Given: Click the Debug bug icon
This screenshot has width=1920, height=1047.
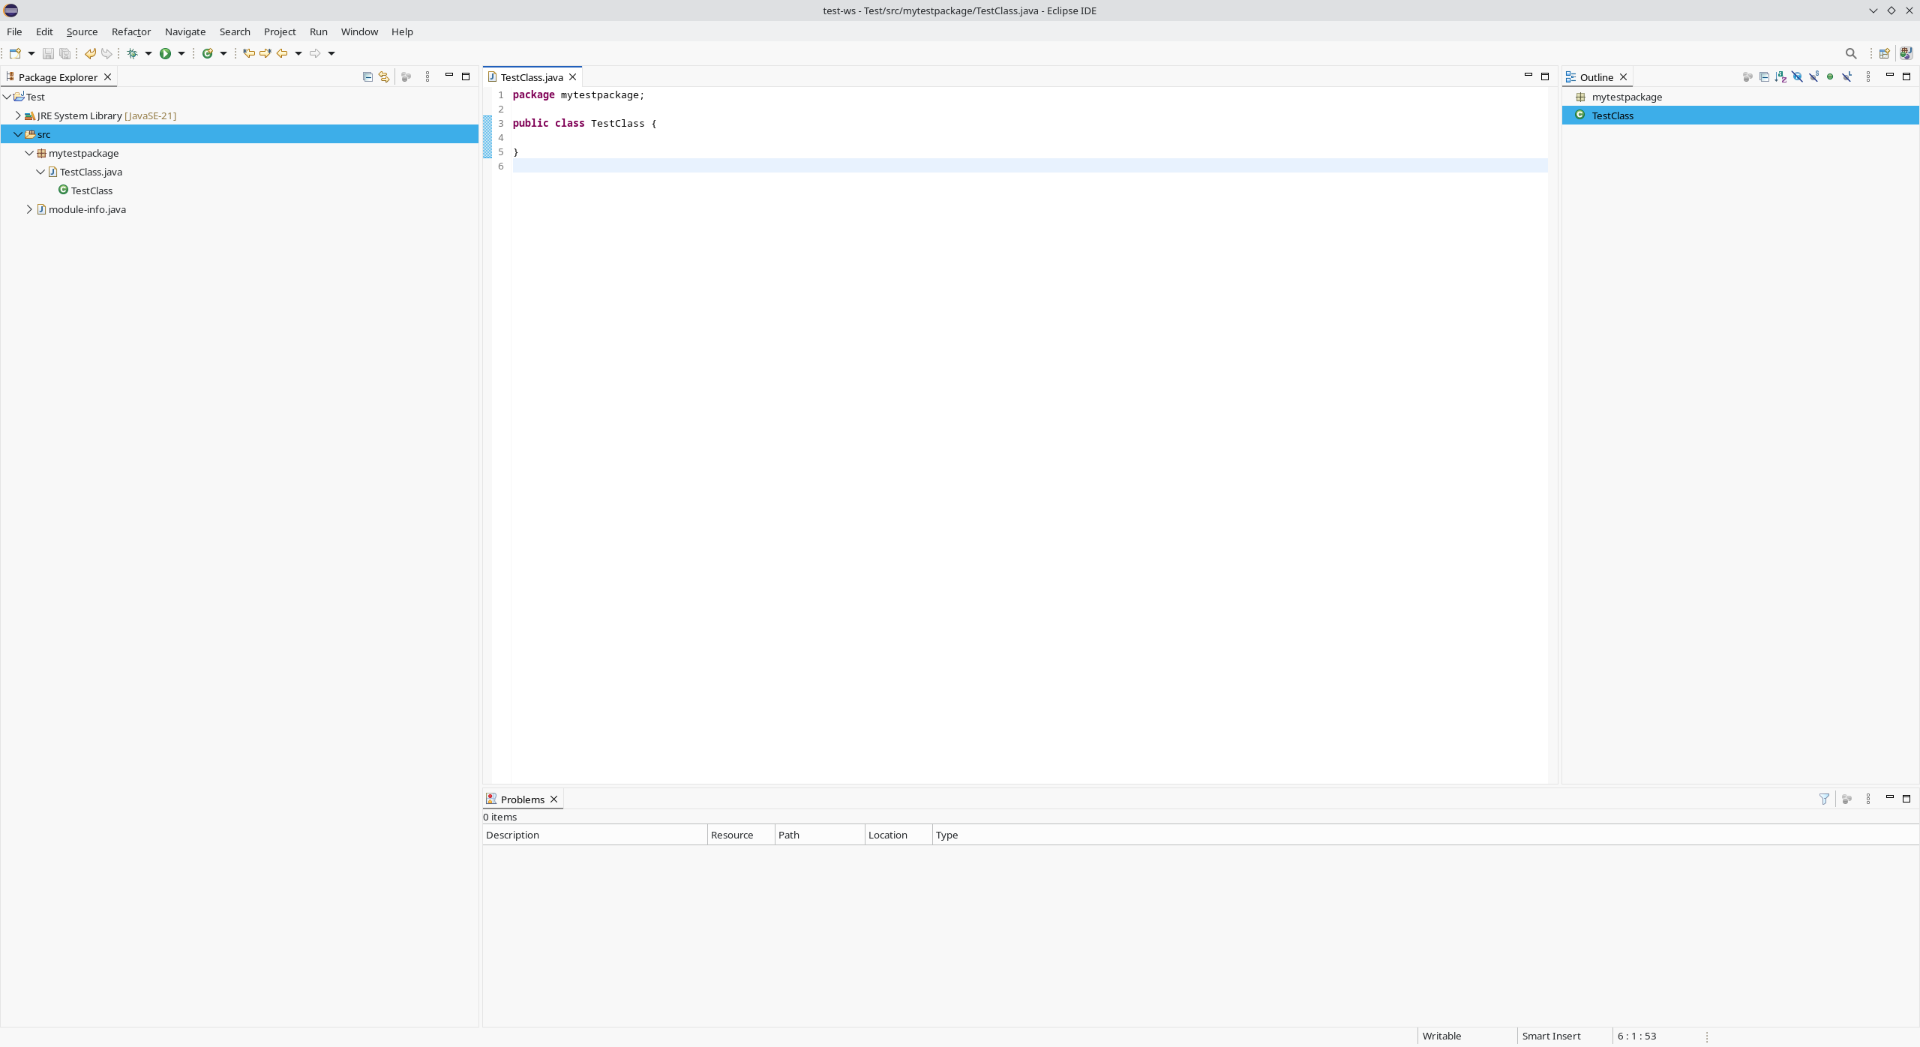Looking at the screenshot, I should pyautogui.click(x=132, y=54).
